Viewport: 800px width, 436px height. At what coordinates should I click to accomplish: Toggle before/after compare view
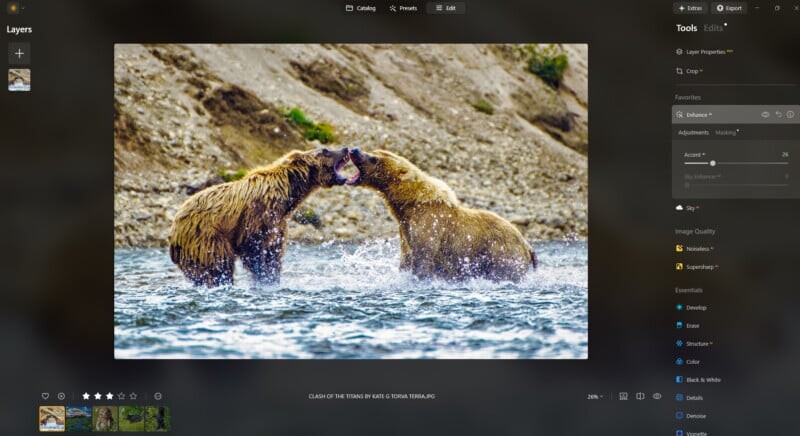pyautogui.click(x=640, y=396)
